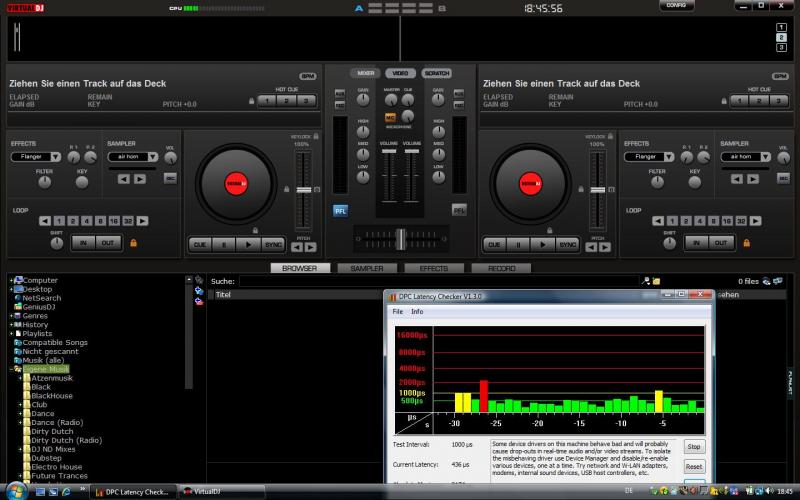Click left deck BPM button
Image resolution: width=800 pixels, height=500 pixels.
[308, 76]
